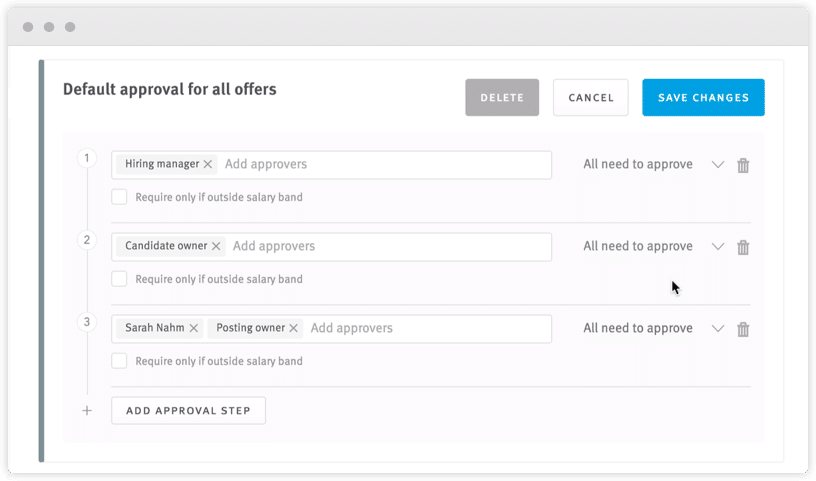The height and width of the screenshot is (481, 816).
Task: Open step 1 'All need to approve' dropdown
Action: pyautogui.click(x=718, y=164)
